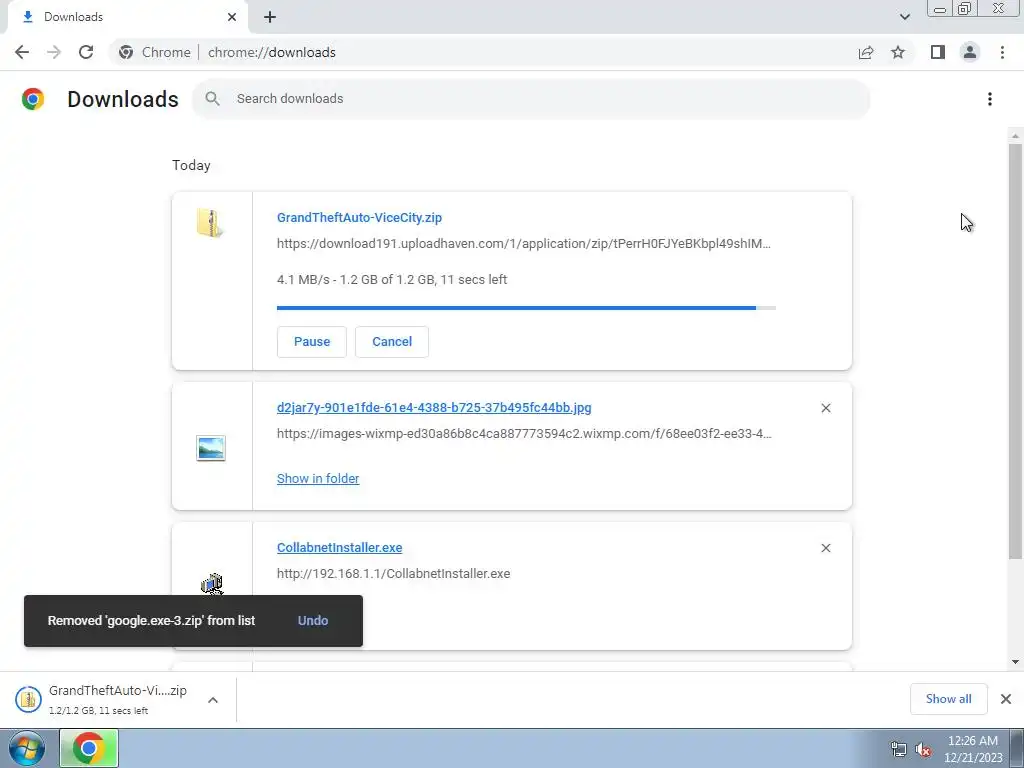This screenshot has height=768, width=1024.
Task: Open the Windows Start menu
Action: click(x=27, y=748)
